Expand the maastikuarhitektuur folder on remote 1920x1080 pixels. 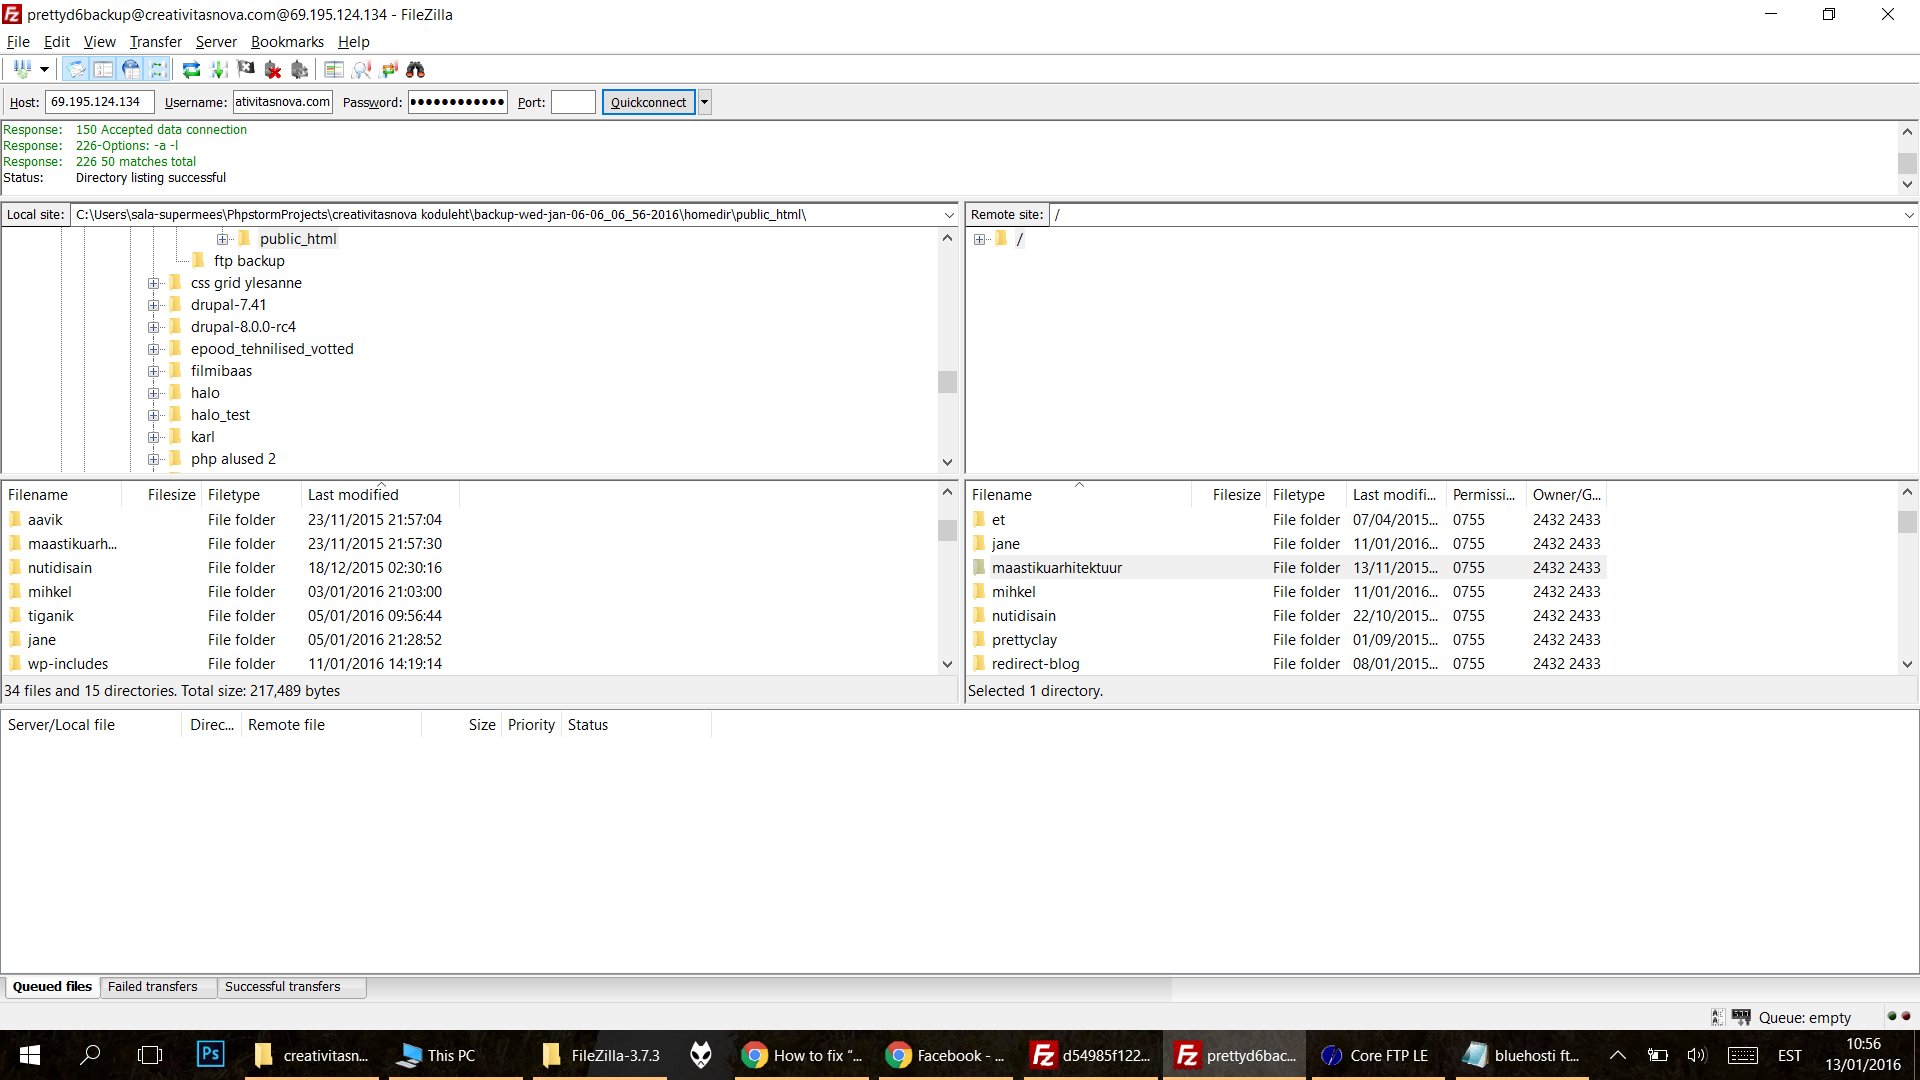[1055, 567]
